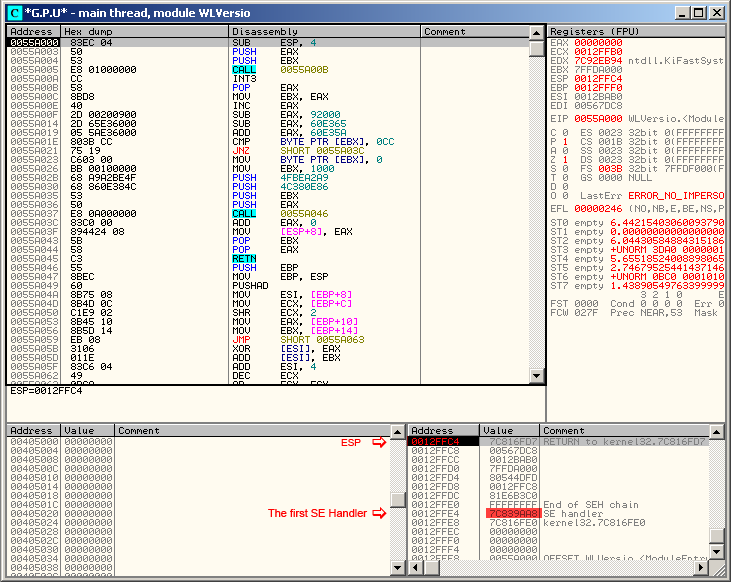The width and height of the screenshot is (731, 582).
Task: Click the dump pane scrollbar thumb
Action: click(397, 500)
